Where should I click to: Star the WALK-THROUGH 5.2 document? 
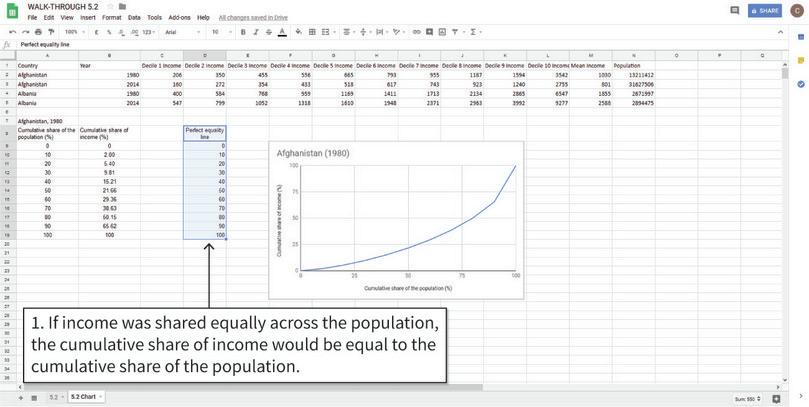[110, 7]
